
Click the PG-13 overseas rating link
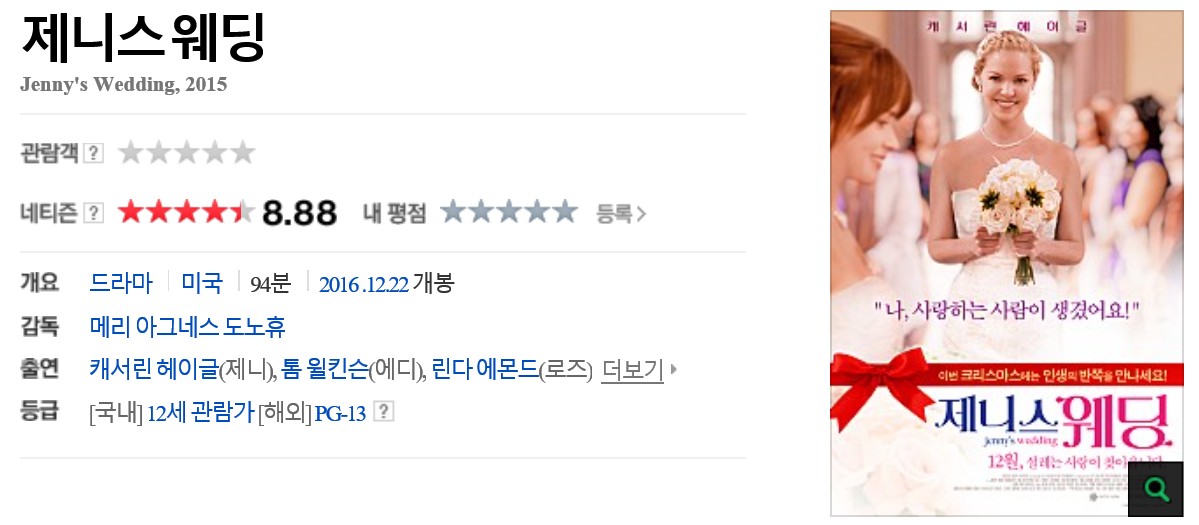[340, 413]
